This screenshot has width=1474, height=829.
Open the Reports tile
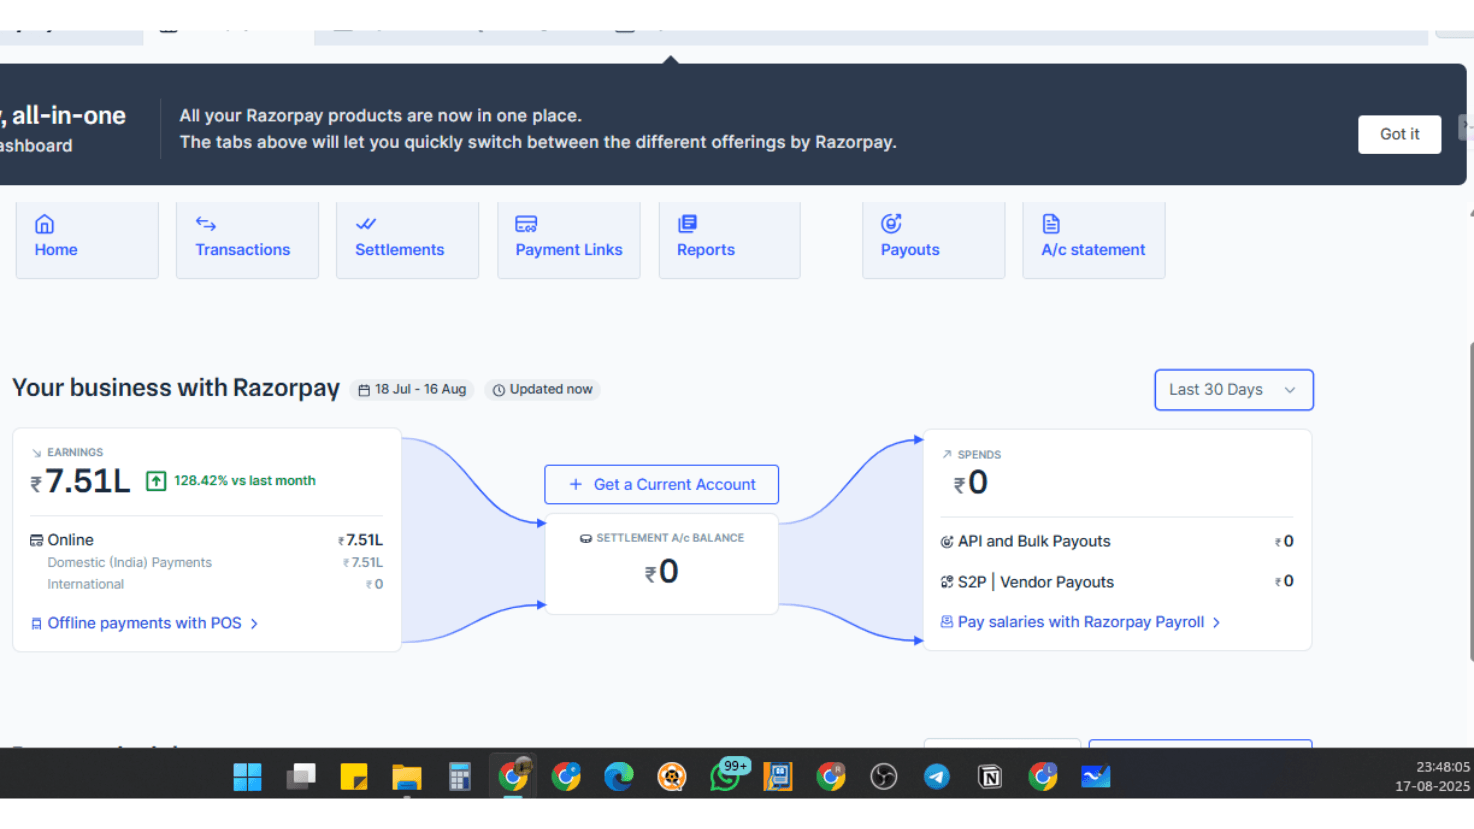[729, 239]
